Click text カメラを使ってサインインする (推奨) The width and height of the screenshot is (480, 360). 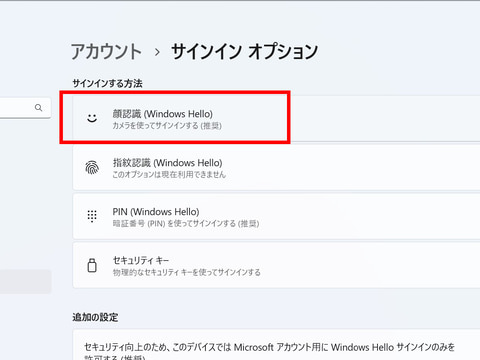pyautogui.click(x=167, y=126)
